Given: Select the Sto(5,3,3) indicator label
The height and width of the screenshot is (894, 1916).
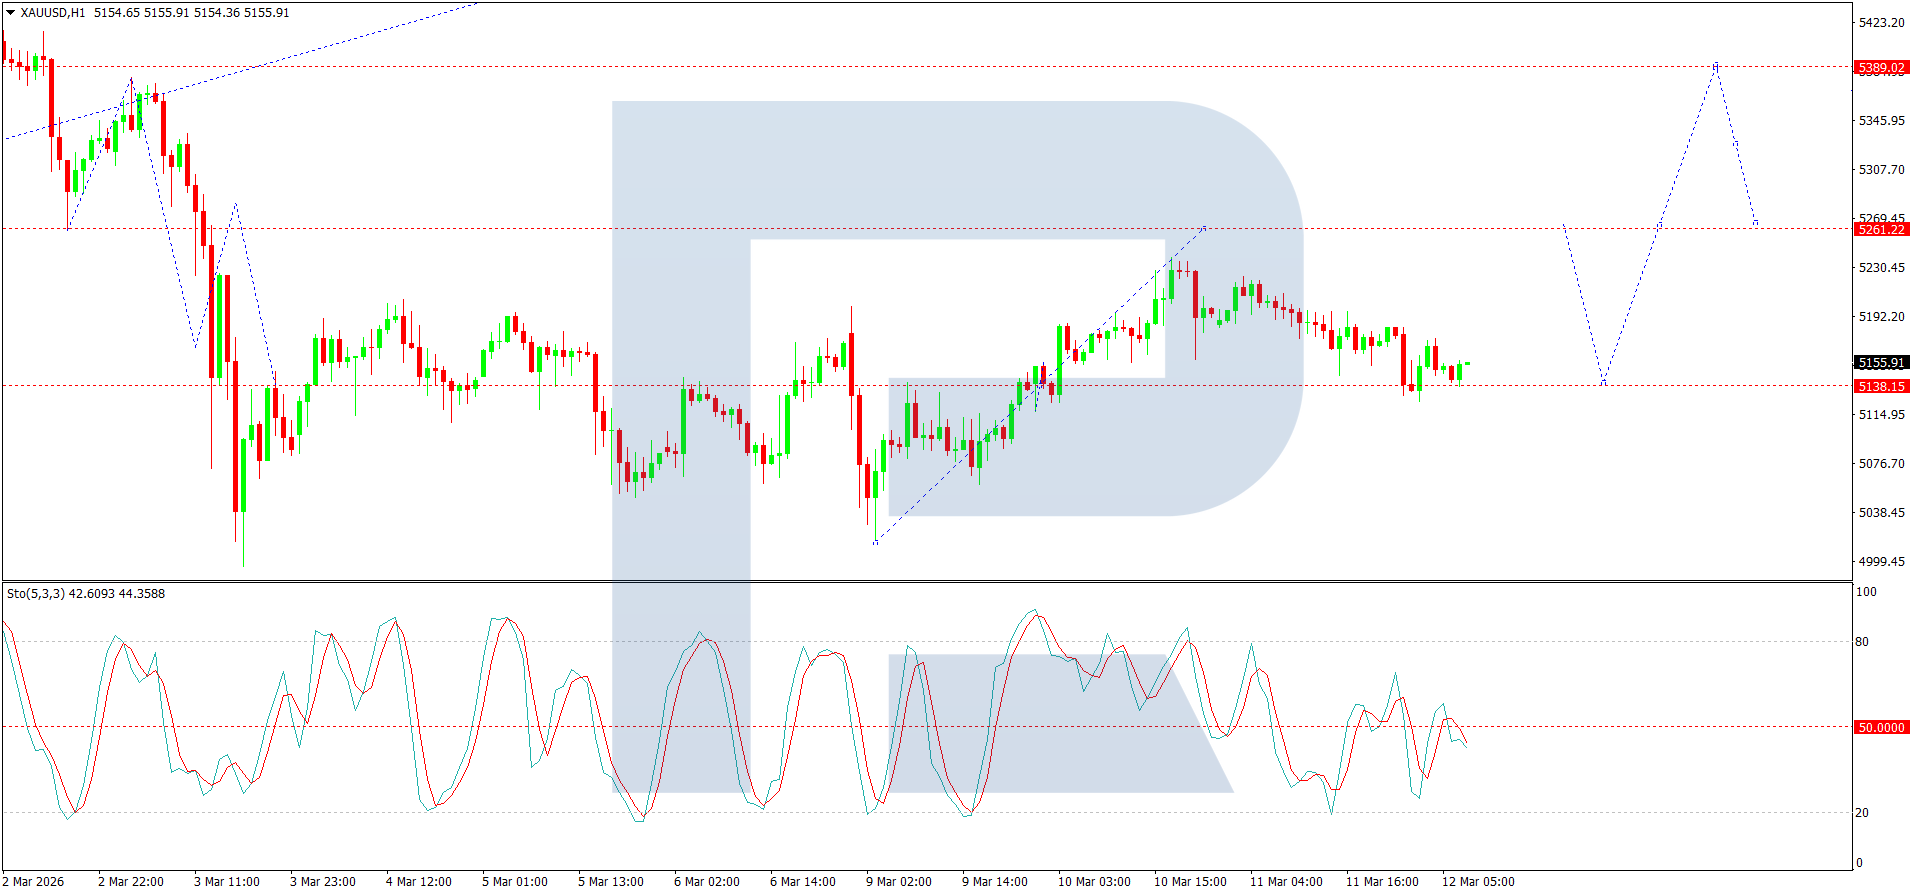Looking at the screenshot, I should (x=36, y=594).
